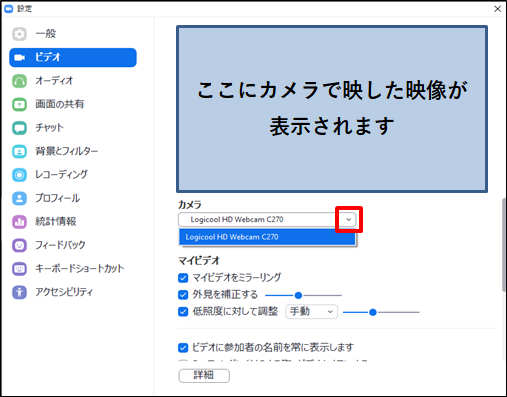Image resolution: width=507 pixels, height=397 pixels.
Task: Open the フィードバック tab
Action: coord(73,245)
